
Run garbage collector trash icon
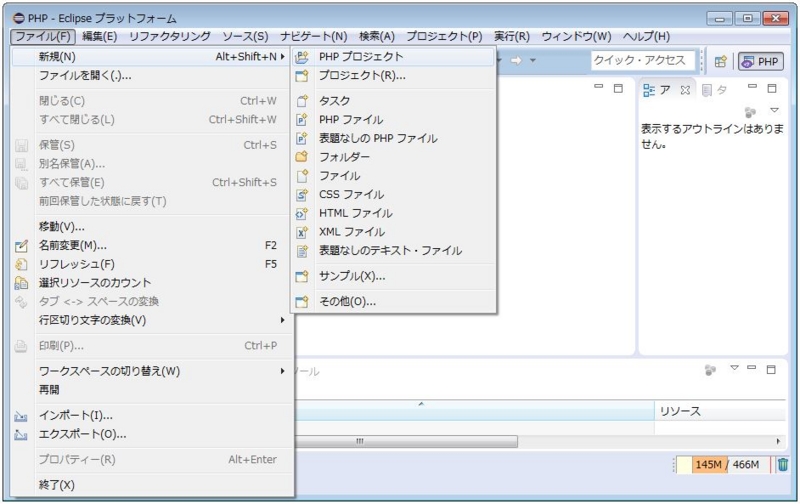pyautogui.click(x=783, y=465)
